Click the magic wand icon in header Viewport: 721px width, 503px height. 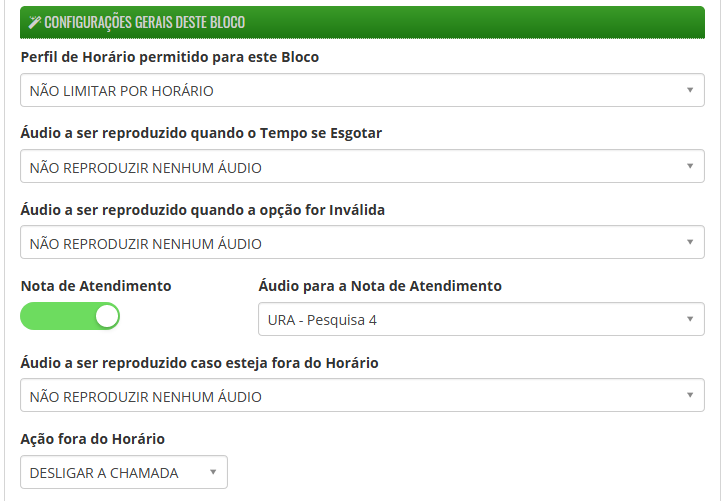point(35,22)
